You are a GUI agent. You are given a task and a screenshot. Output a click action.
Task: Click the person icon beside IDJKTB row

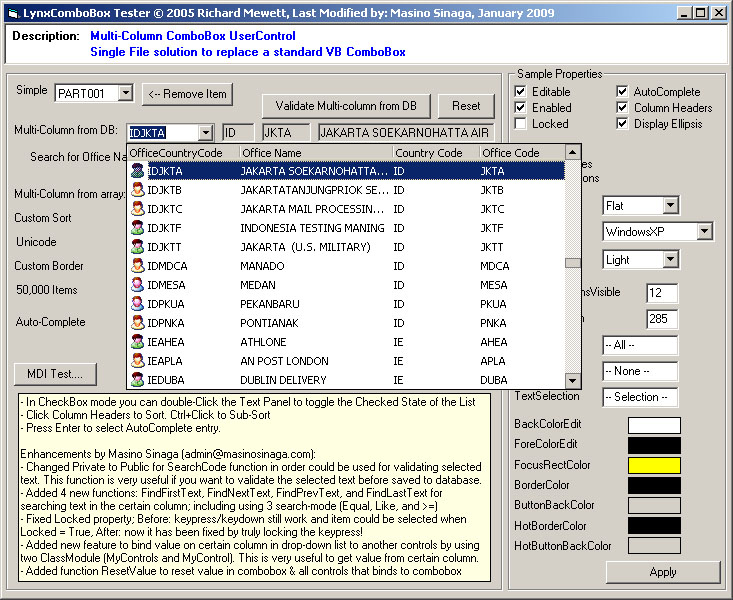pos(138,190)
